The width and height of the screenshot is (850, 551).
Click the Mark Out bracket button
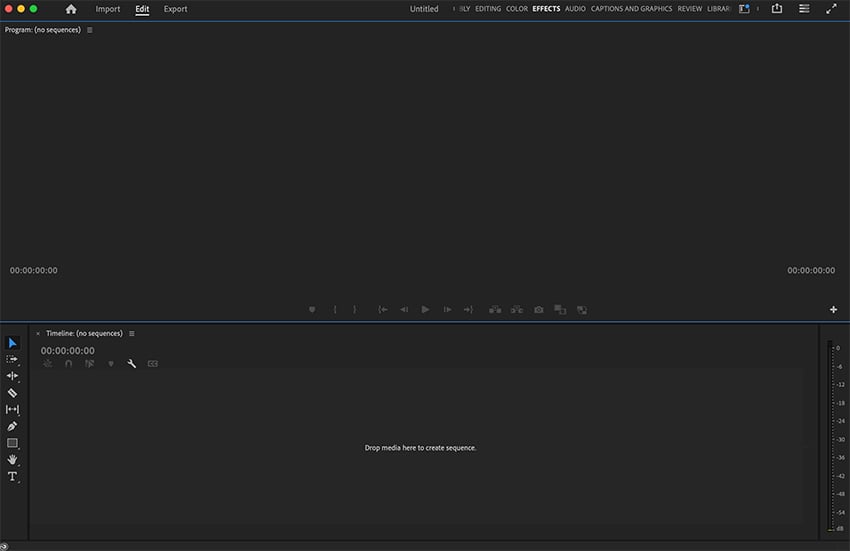click(355, 310)
